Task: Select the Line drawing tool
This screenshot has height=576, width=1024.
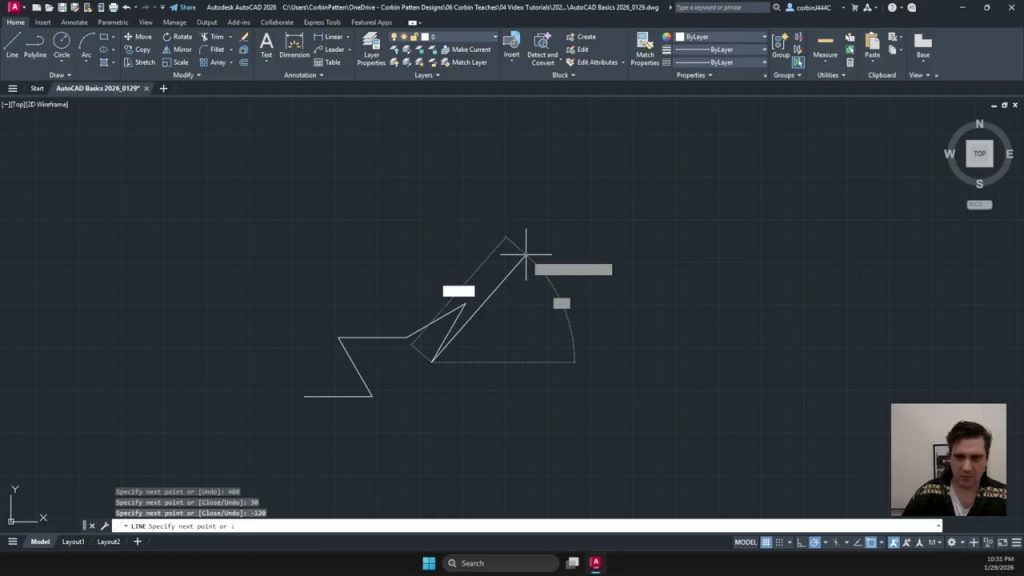Action: click(x=12, y=44)
